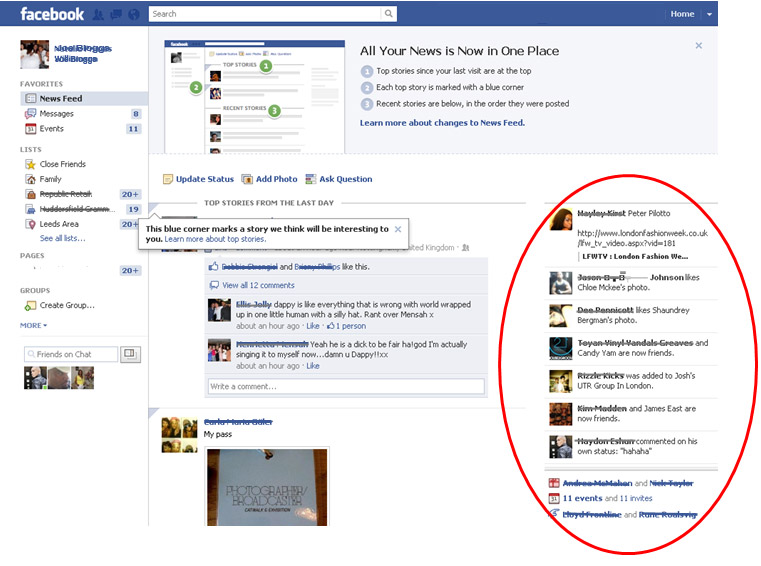The width and height of the screenshot is (761, 566).
Task: Click Add Photo link
Action: [x=277, y=179]
